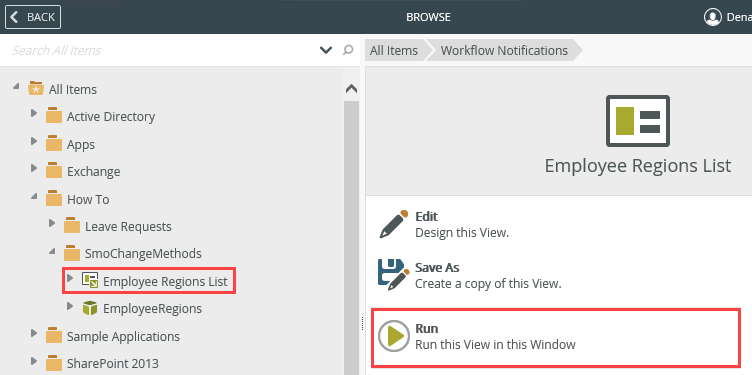Viewport: 752px width, 375px height.
Task: Click the Edit action label
Action: 426,217
